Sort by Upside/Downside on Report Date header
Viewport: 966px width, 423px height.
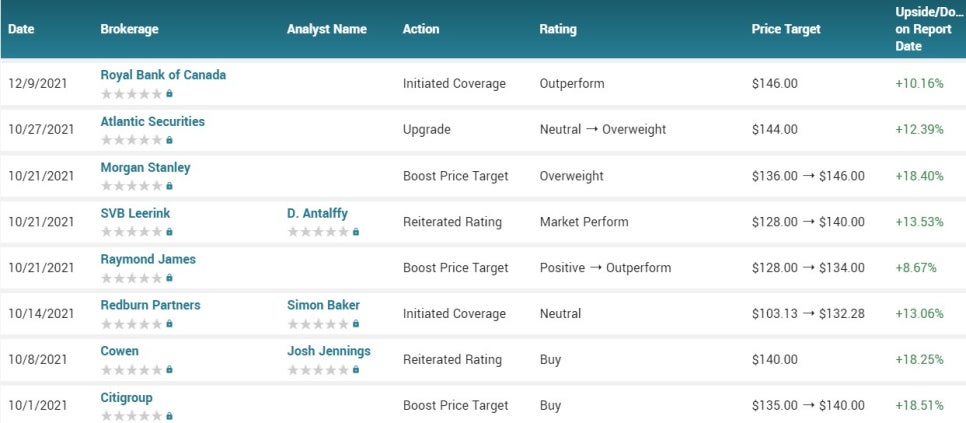click(929, 29)
